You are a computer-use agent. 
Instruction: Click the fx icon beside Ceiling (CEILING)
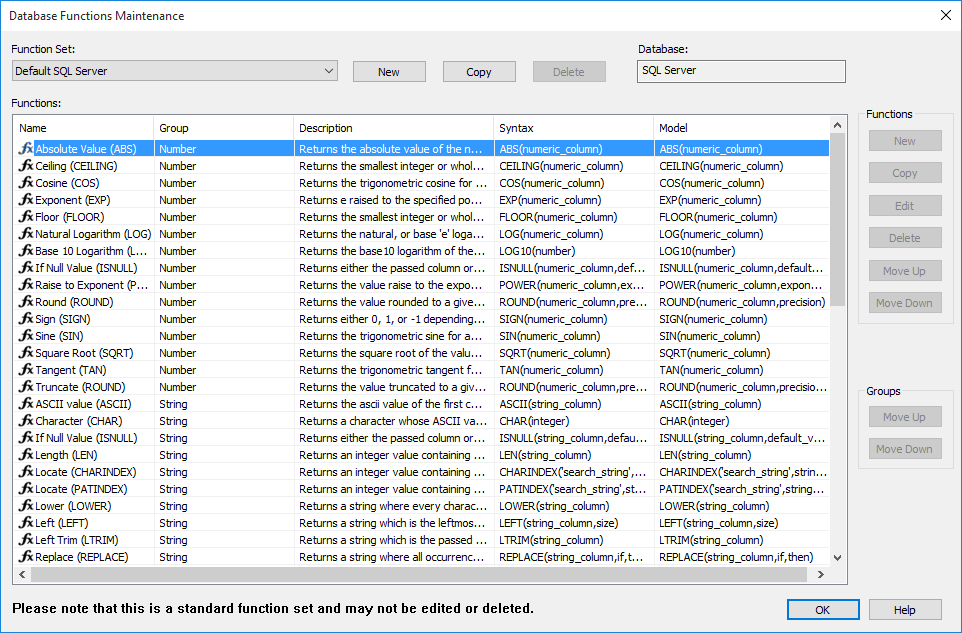pos(26,166)
